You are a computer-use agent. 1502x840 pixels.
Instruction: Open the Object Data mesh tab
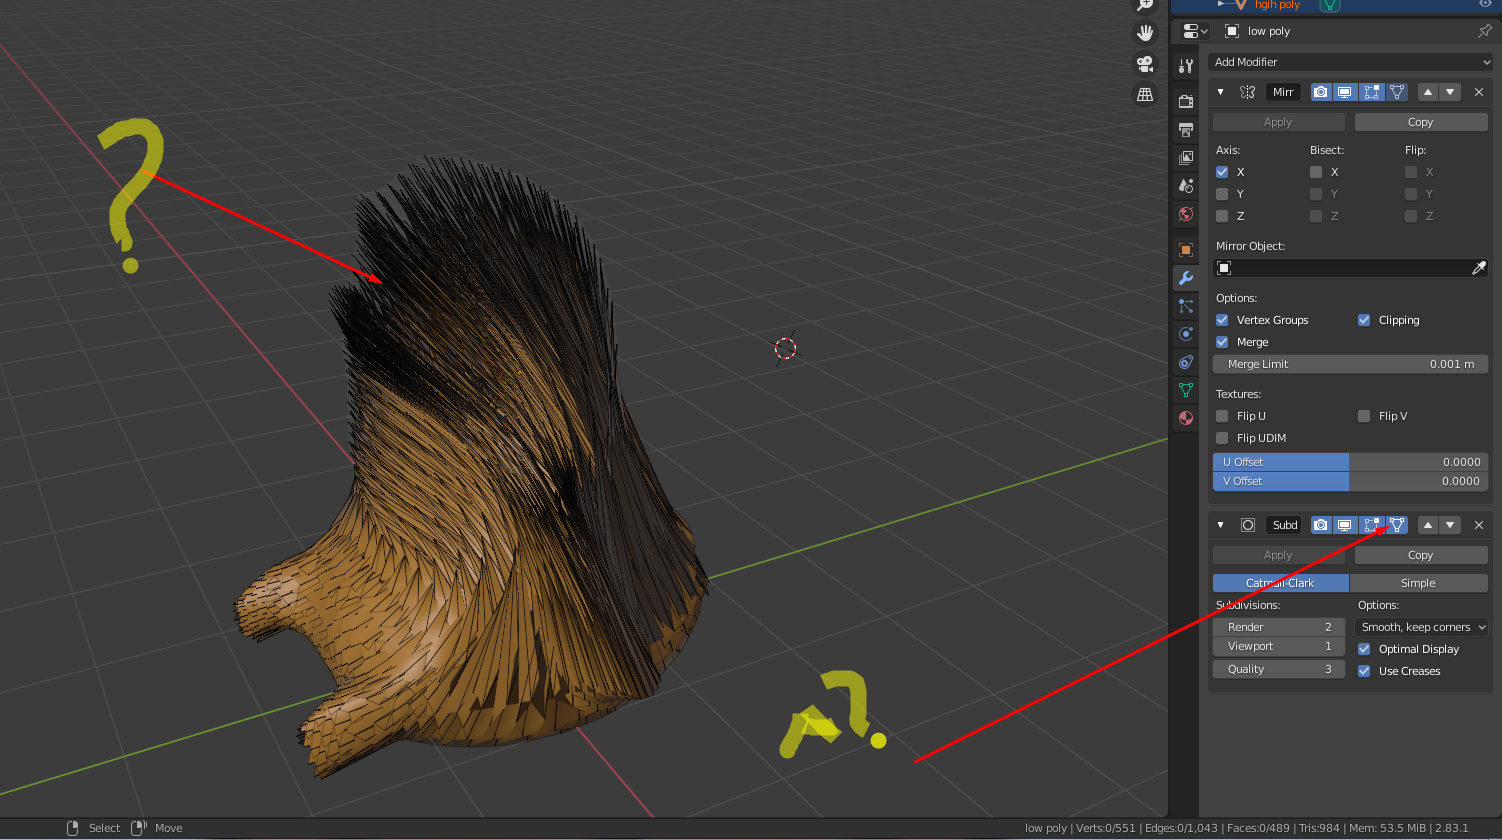[x=1186, y=390]
